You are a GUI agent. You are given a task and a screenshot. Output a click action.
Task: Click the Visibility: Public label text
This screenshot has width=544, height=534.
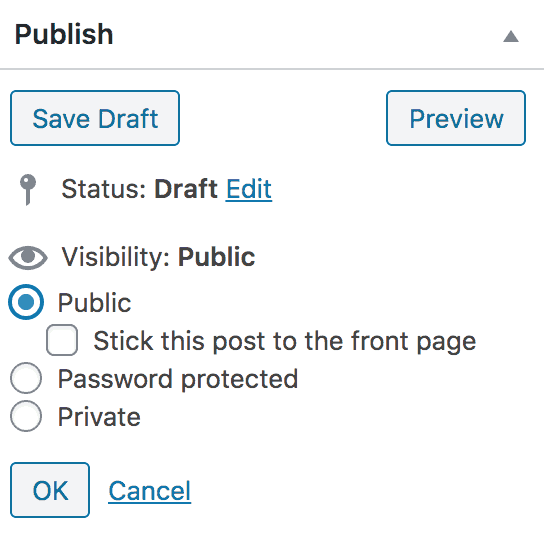(x=158, y=257)
